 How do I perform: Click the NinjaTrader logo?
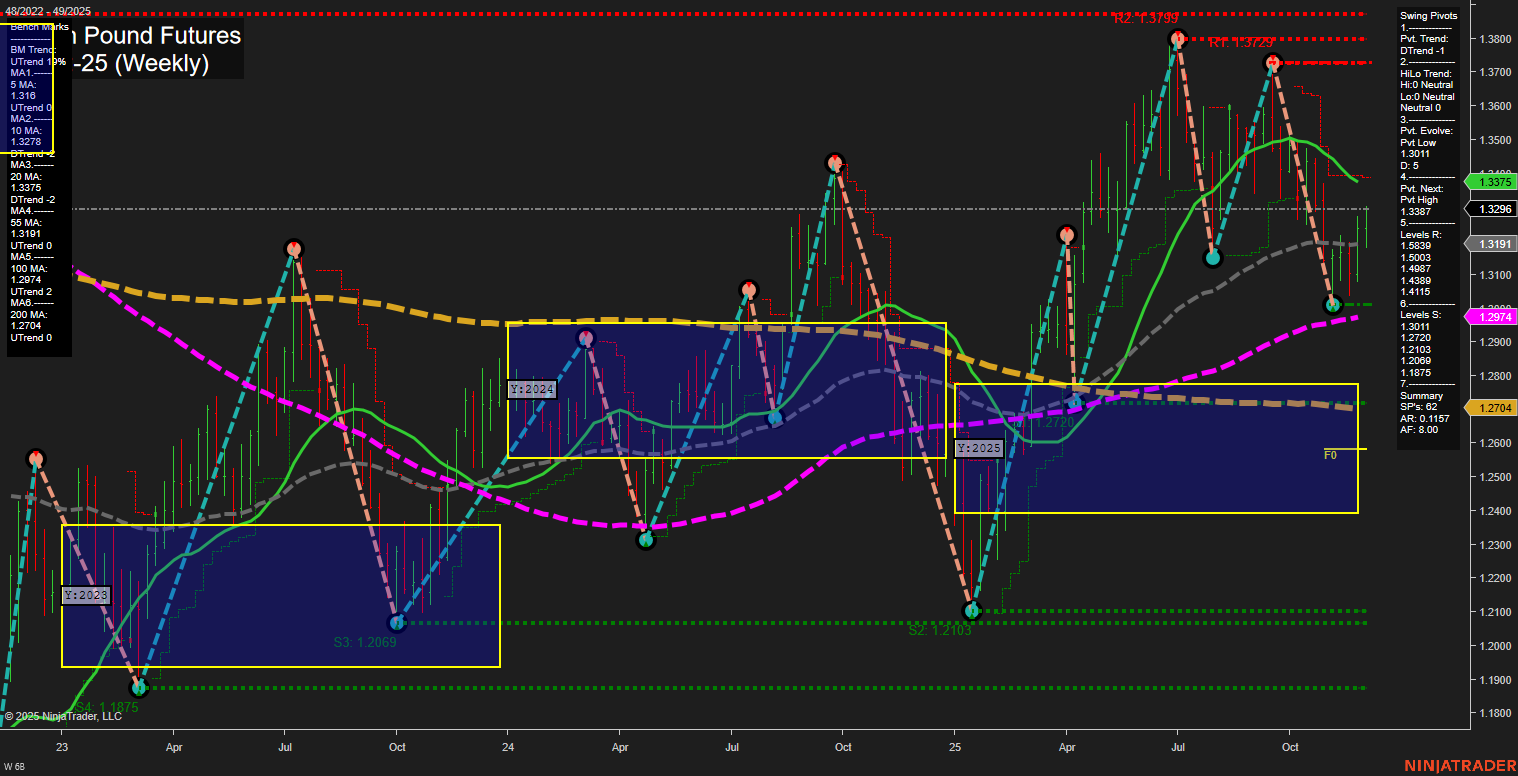coord(1459,765)
